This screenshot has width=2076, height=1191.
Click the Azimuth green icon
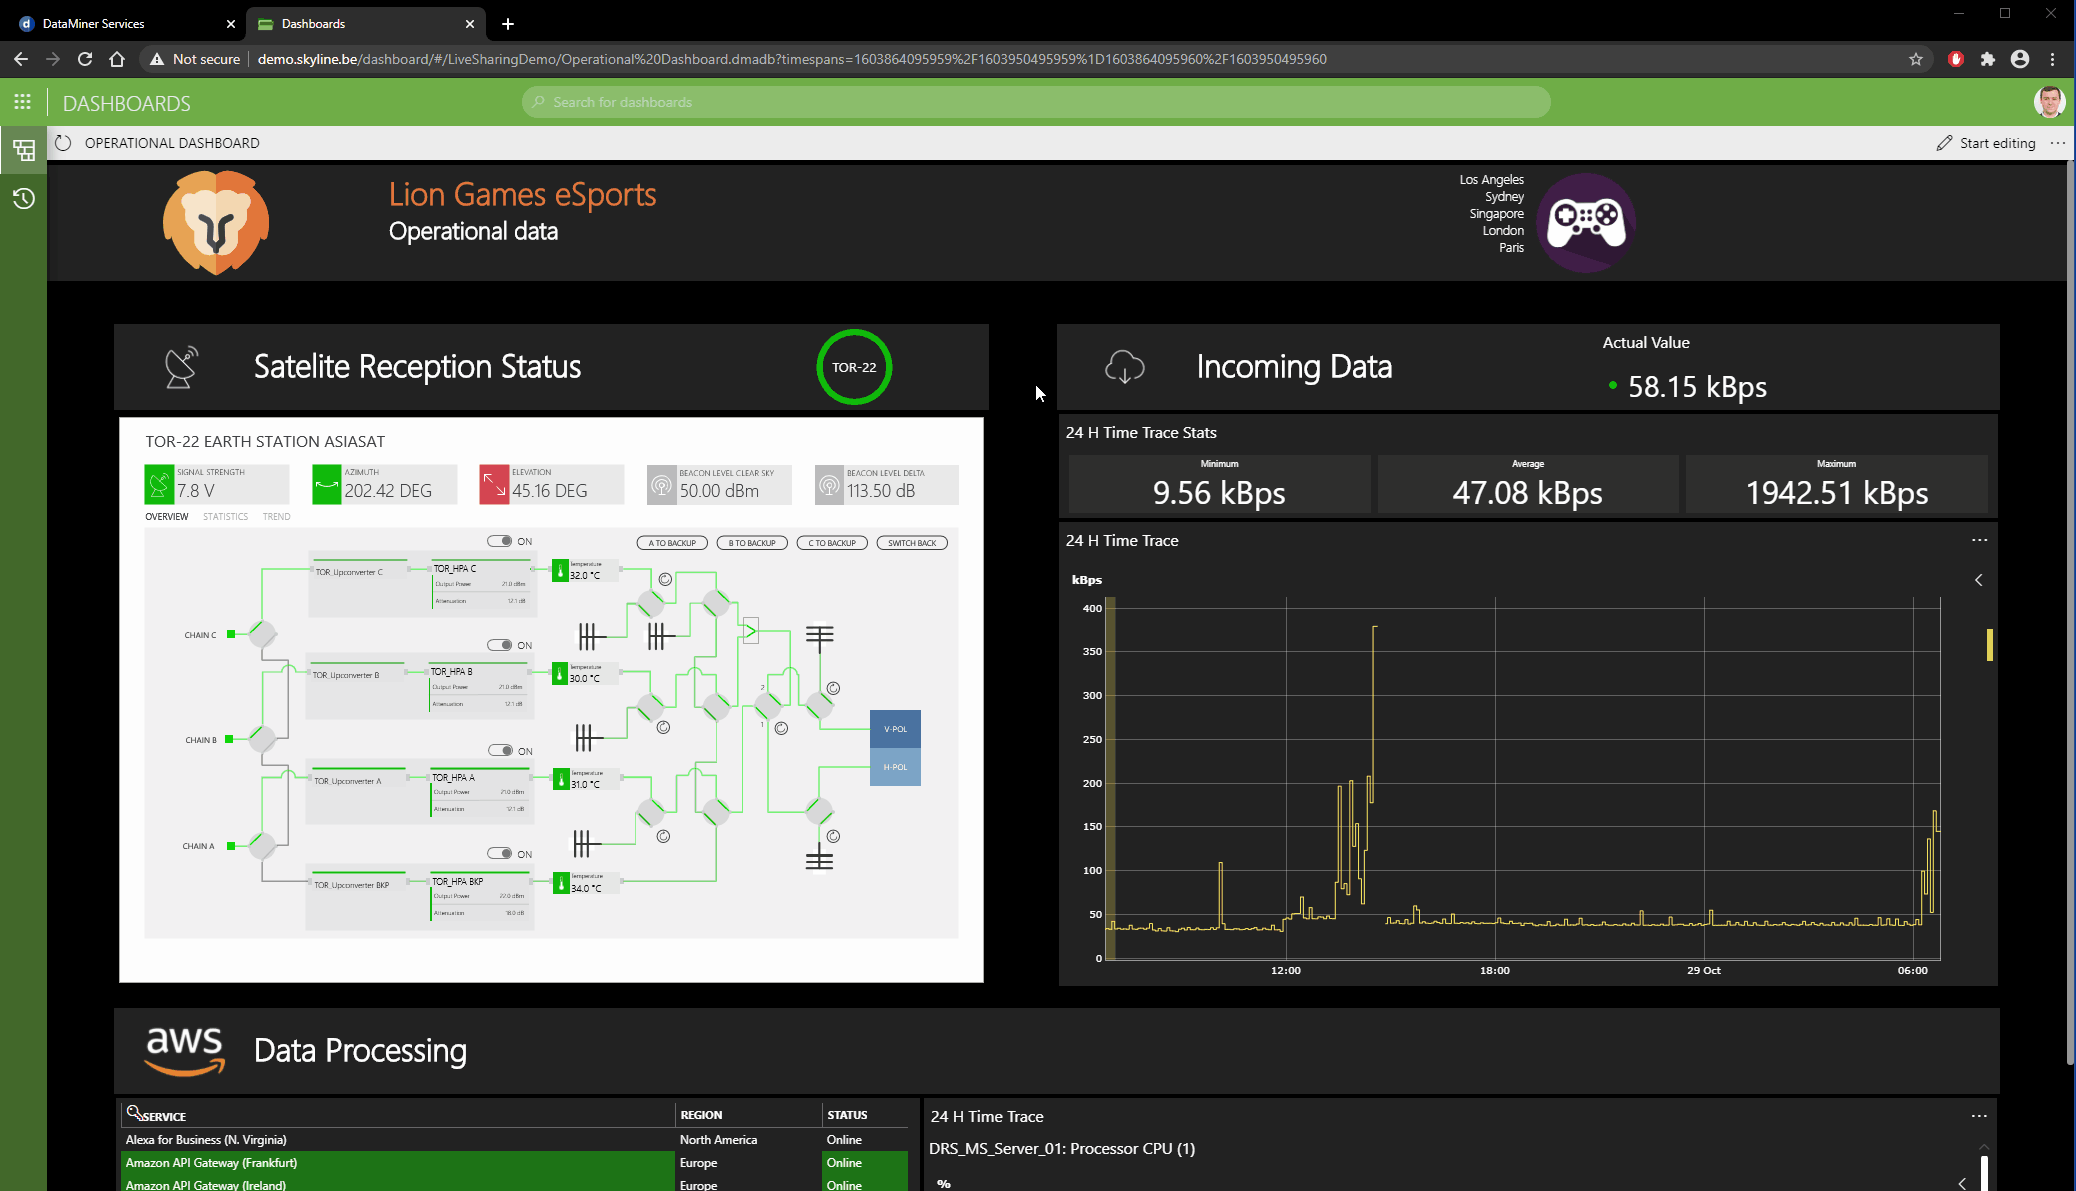(326, 484)
